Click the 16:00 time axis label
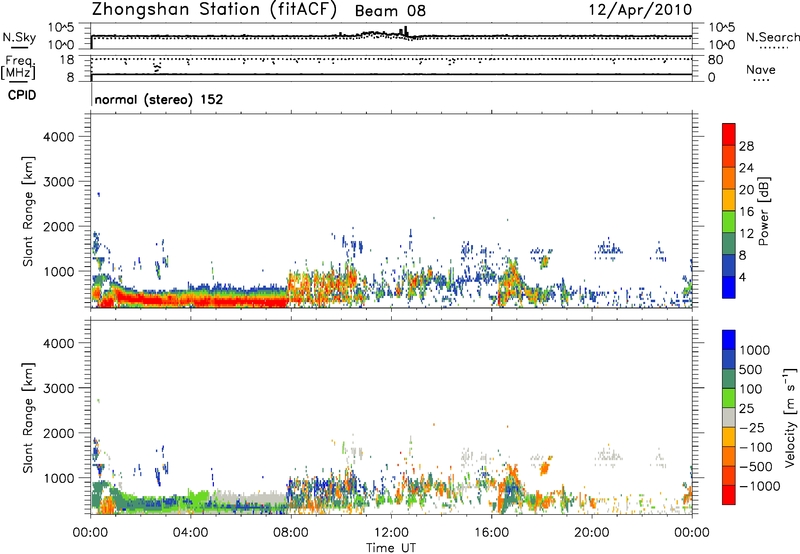The width and height of the screenshot is (800, 554). click(x=491, y=533)
